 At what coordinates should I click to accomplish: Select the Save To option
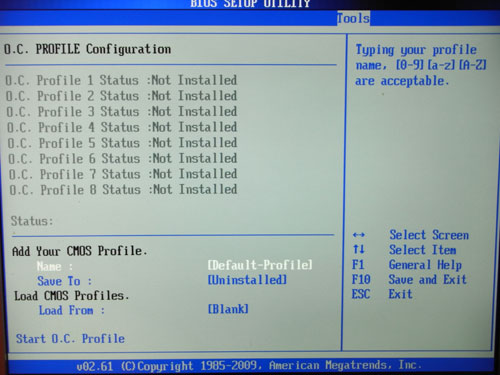[x=64, y=281]
